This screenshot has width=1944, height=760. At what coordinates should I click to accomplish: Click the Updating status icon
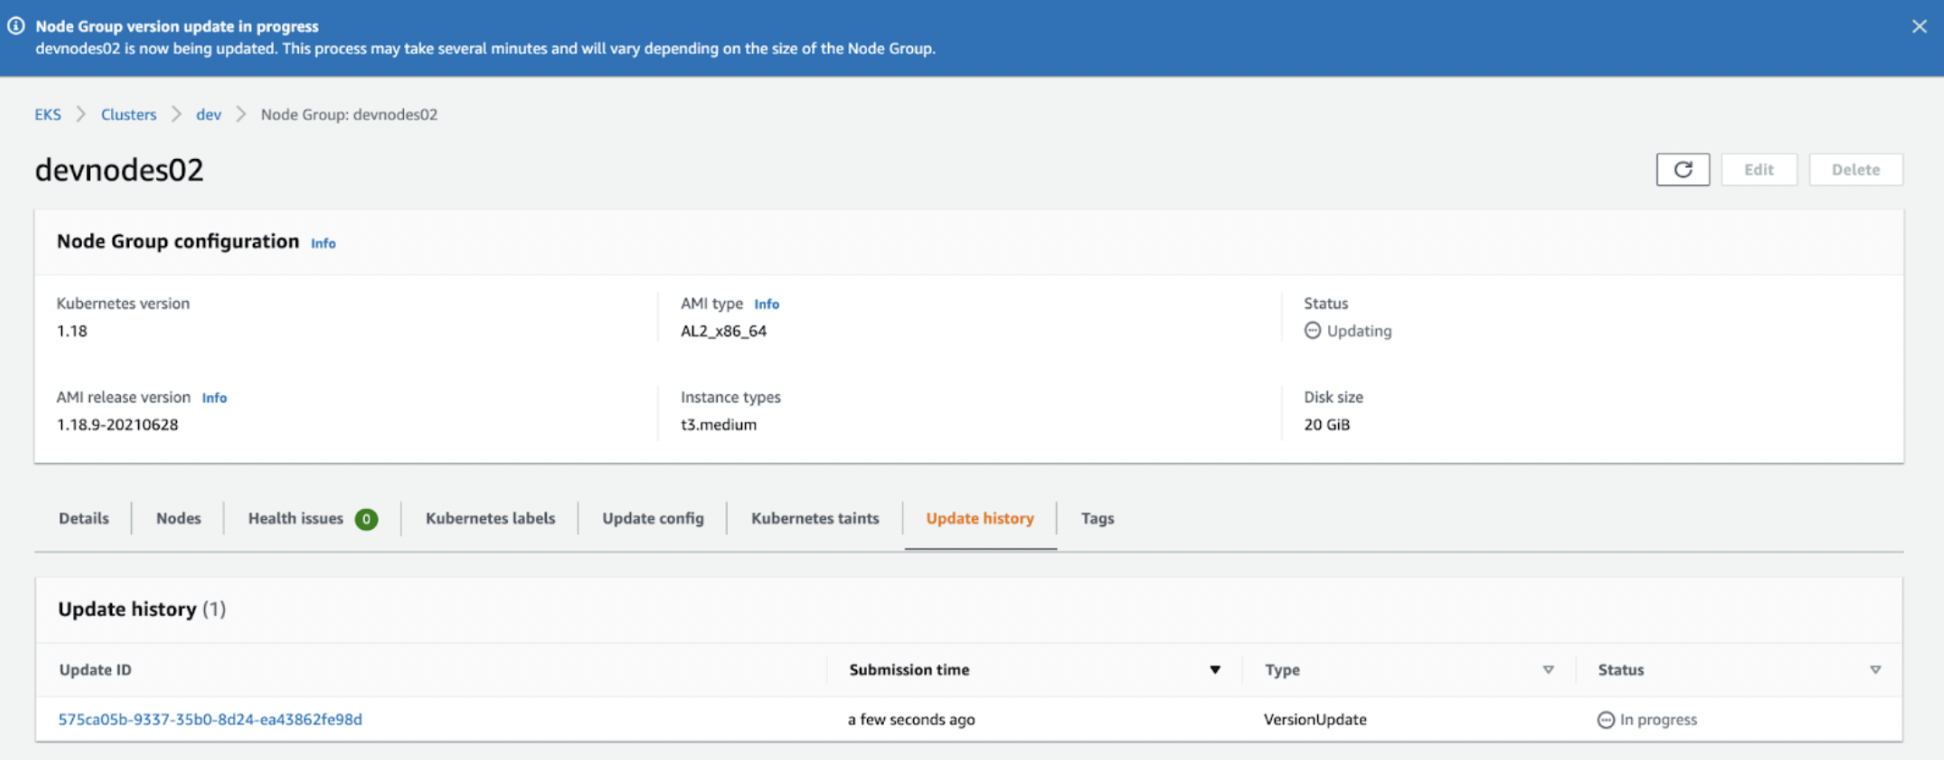pos(1312,330)
